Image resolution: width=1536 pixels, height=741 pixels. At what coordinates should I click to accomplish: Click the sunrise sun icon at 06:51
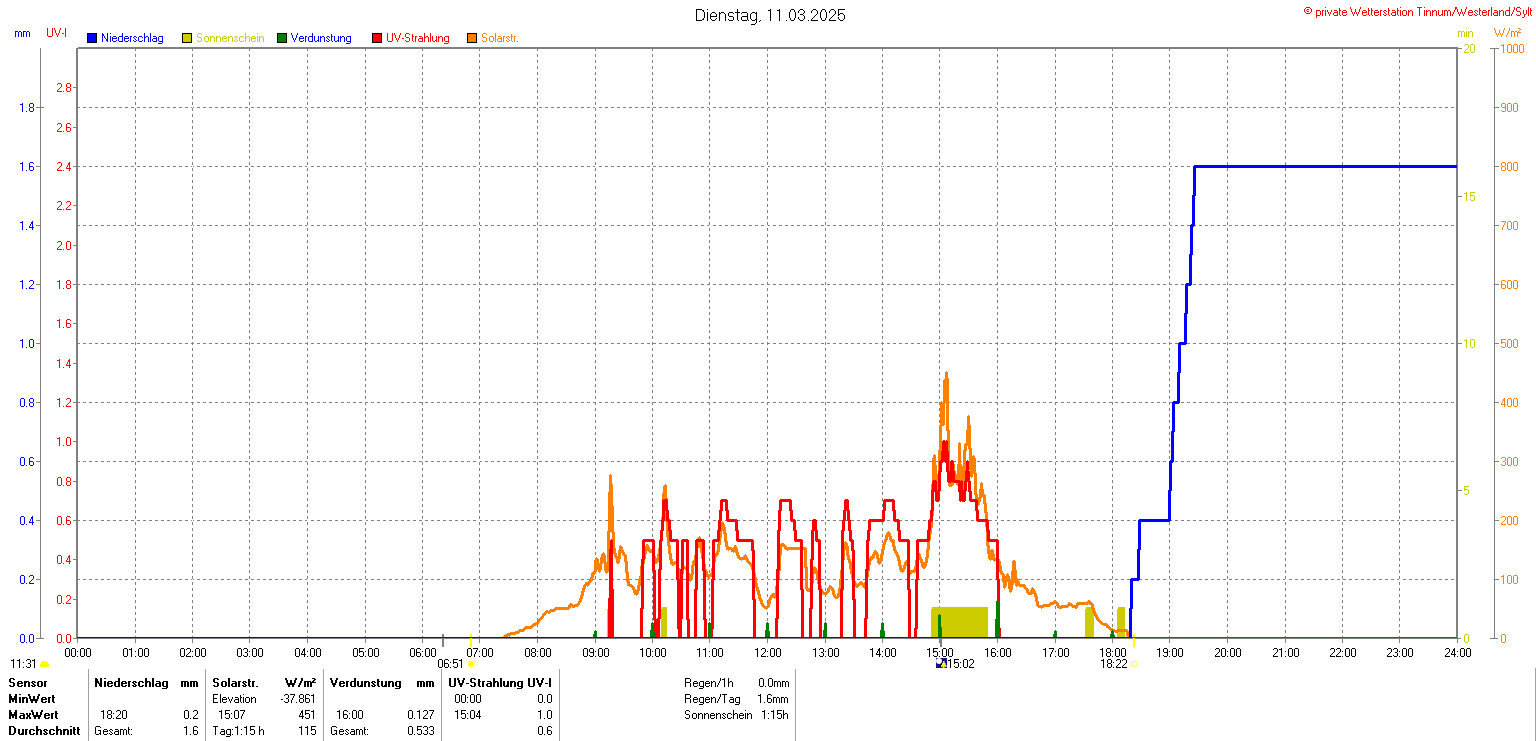[471, 664]
